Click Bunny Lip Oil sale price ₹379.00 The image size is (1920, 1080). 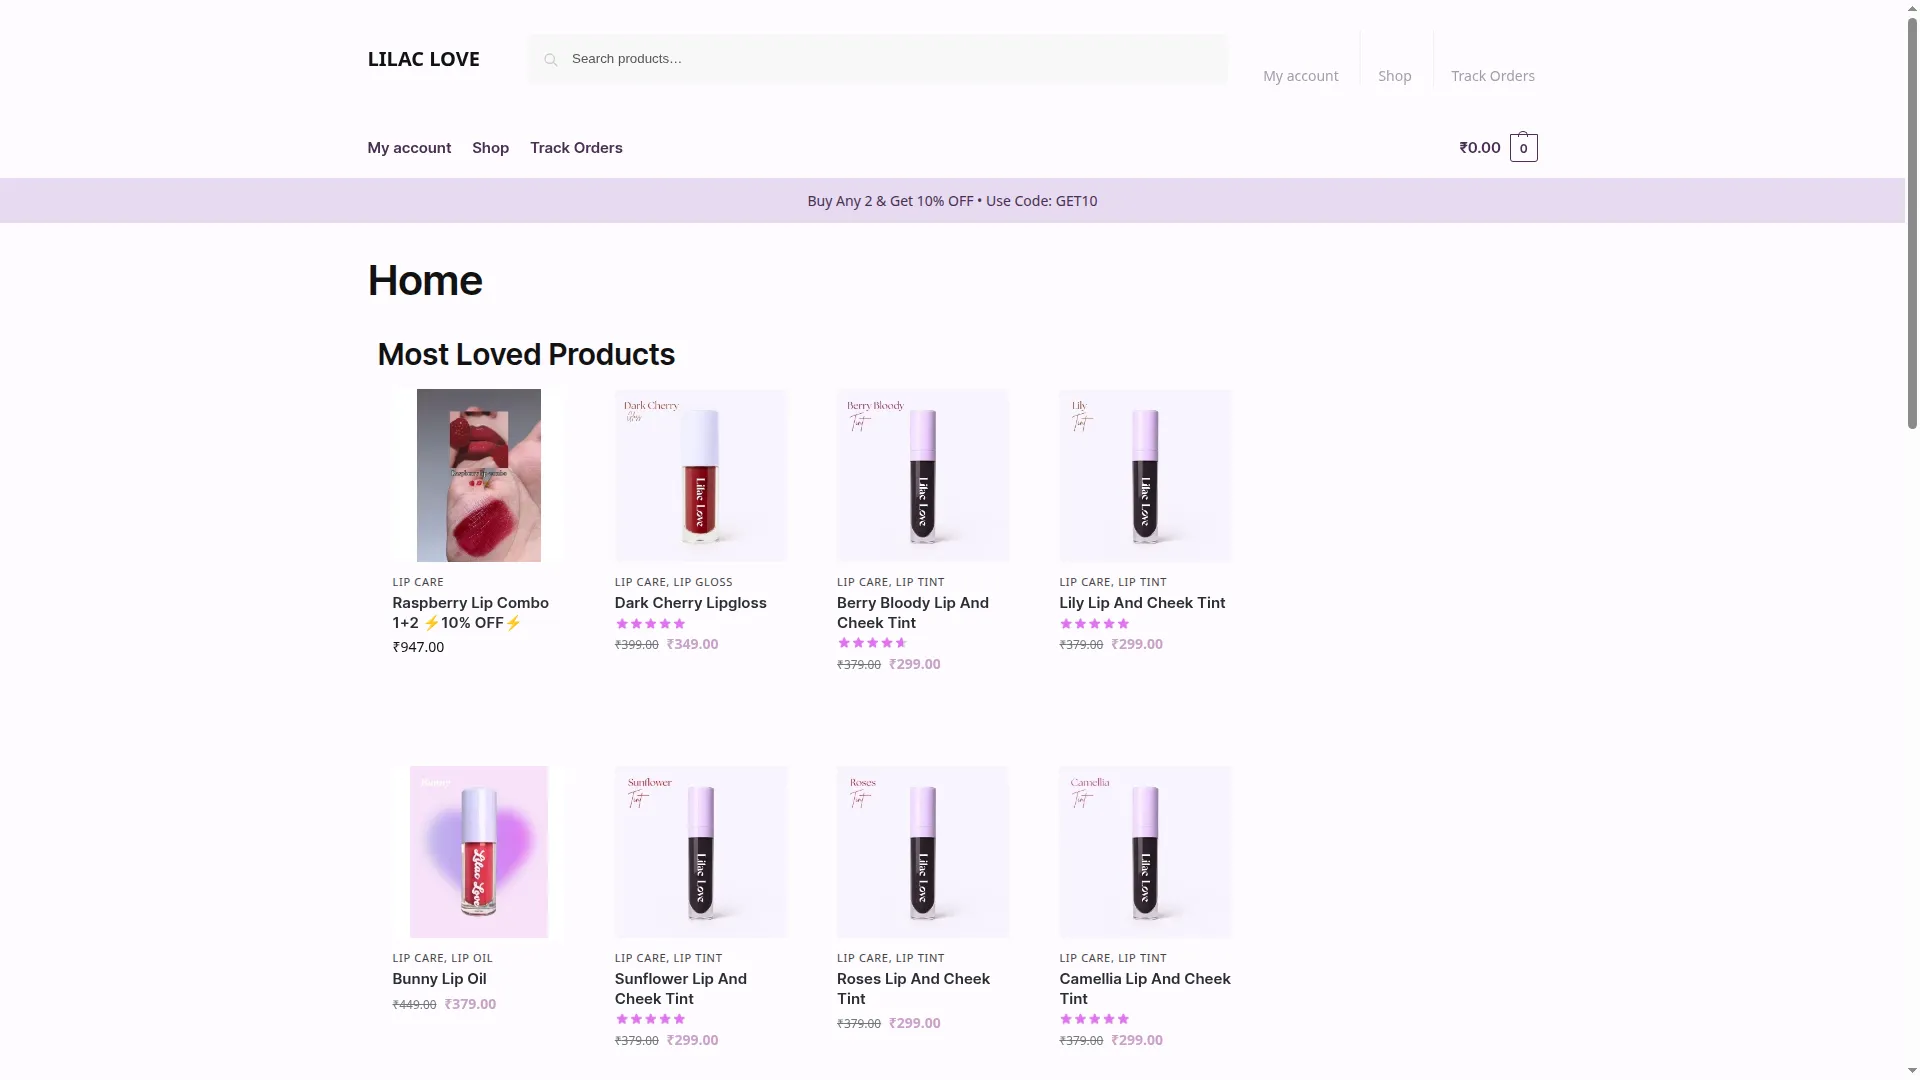470,1004
